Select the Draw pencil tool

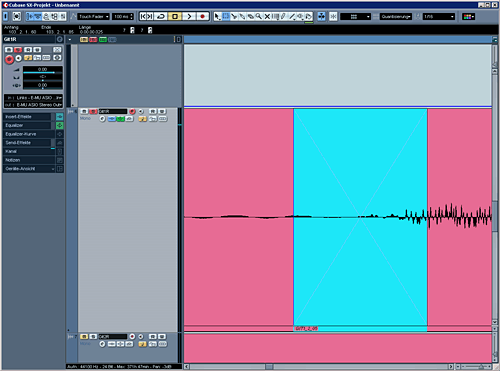coord(283,16)
